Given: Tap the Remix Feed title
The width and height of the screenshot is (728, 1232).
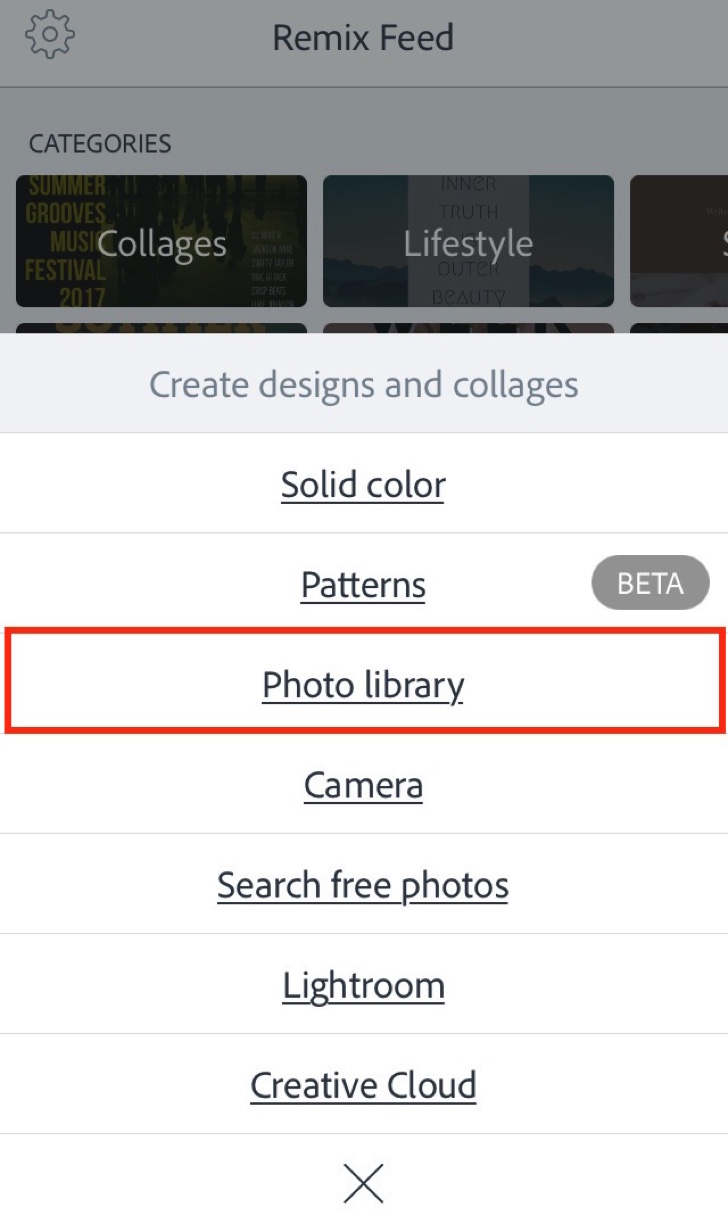Looking at the screenshot, I should [363, 38].
